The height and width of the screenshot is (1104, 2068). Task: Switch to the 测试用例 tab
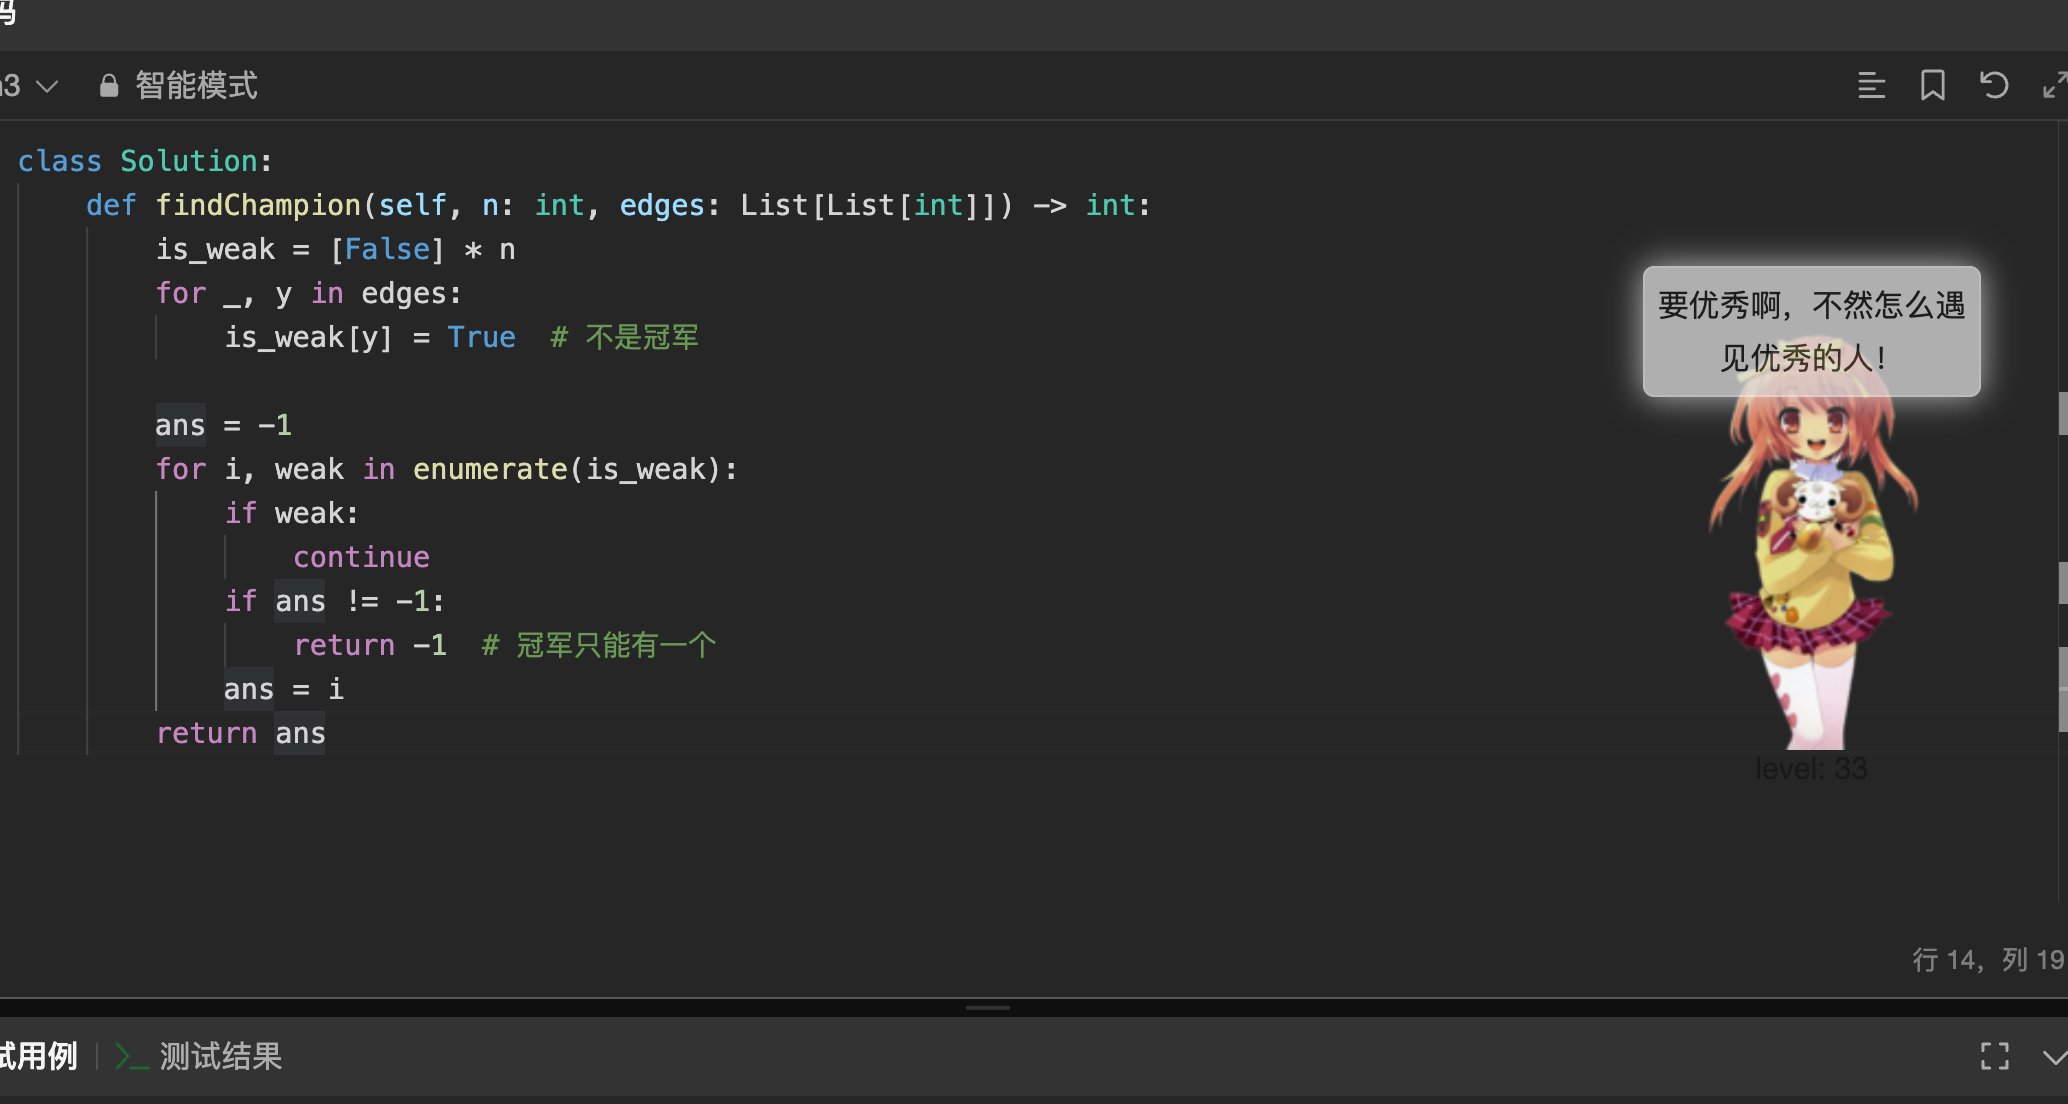click(38, 1056)
